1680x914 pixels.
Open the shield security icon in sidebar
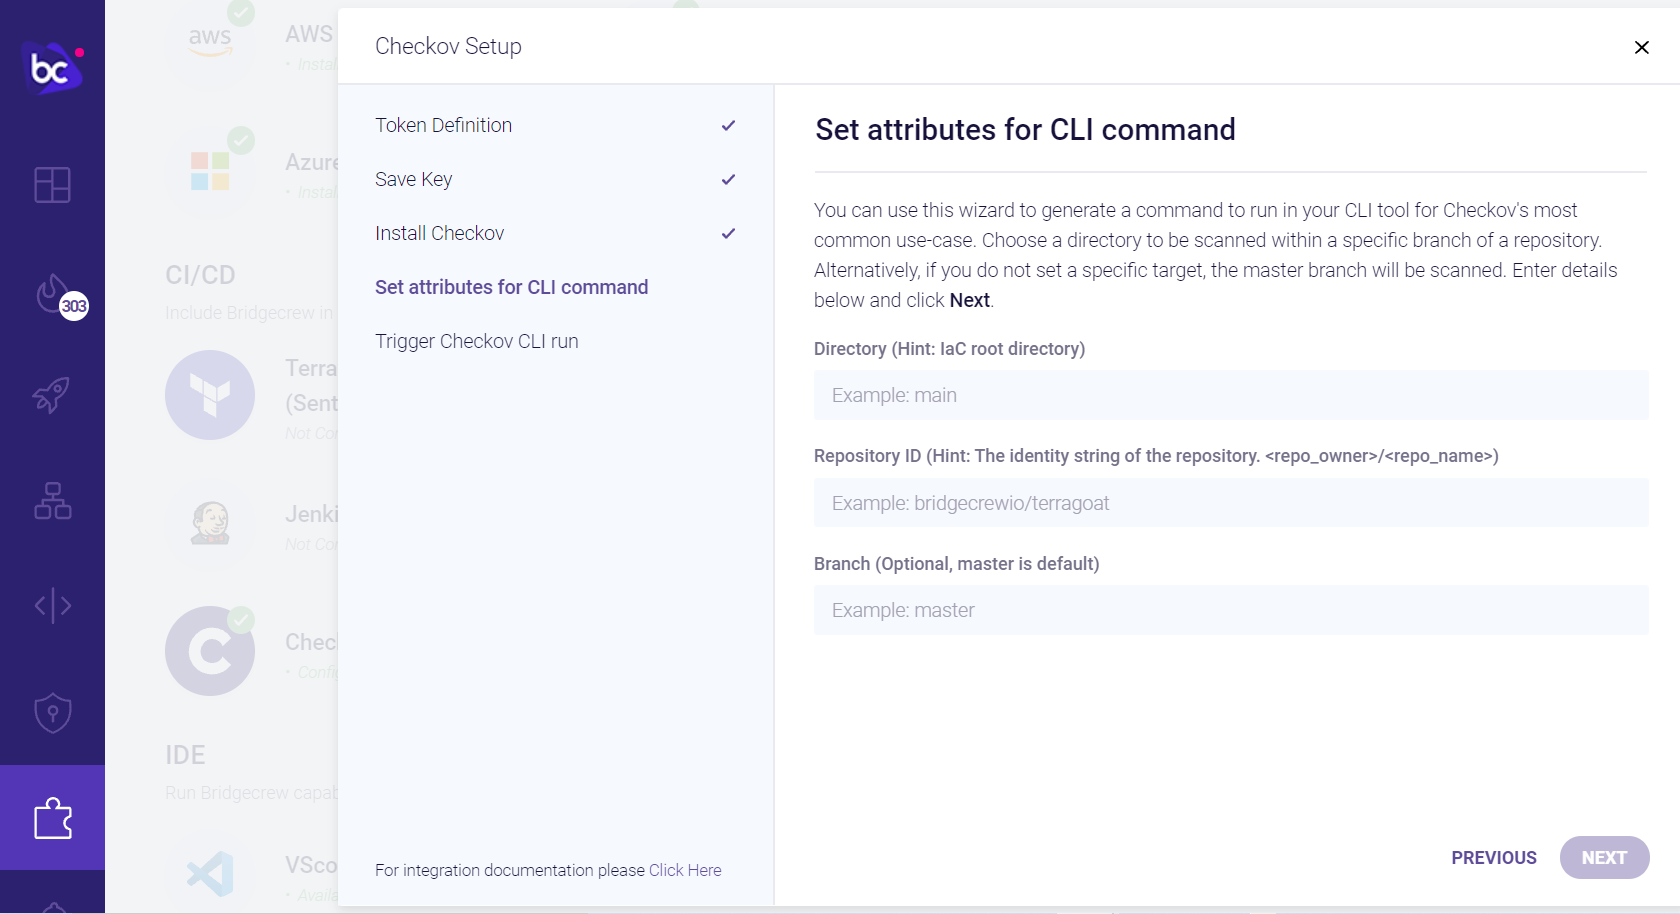click(x=52, y=713)
